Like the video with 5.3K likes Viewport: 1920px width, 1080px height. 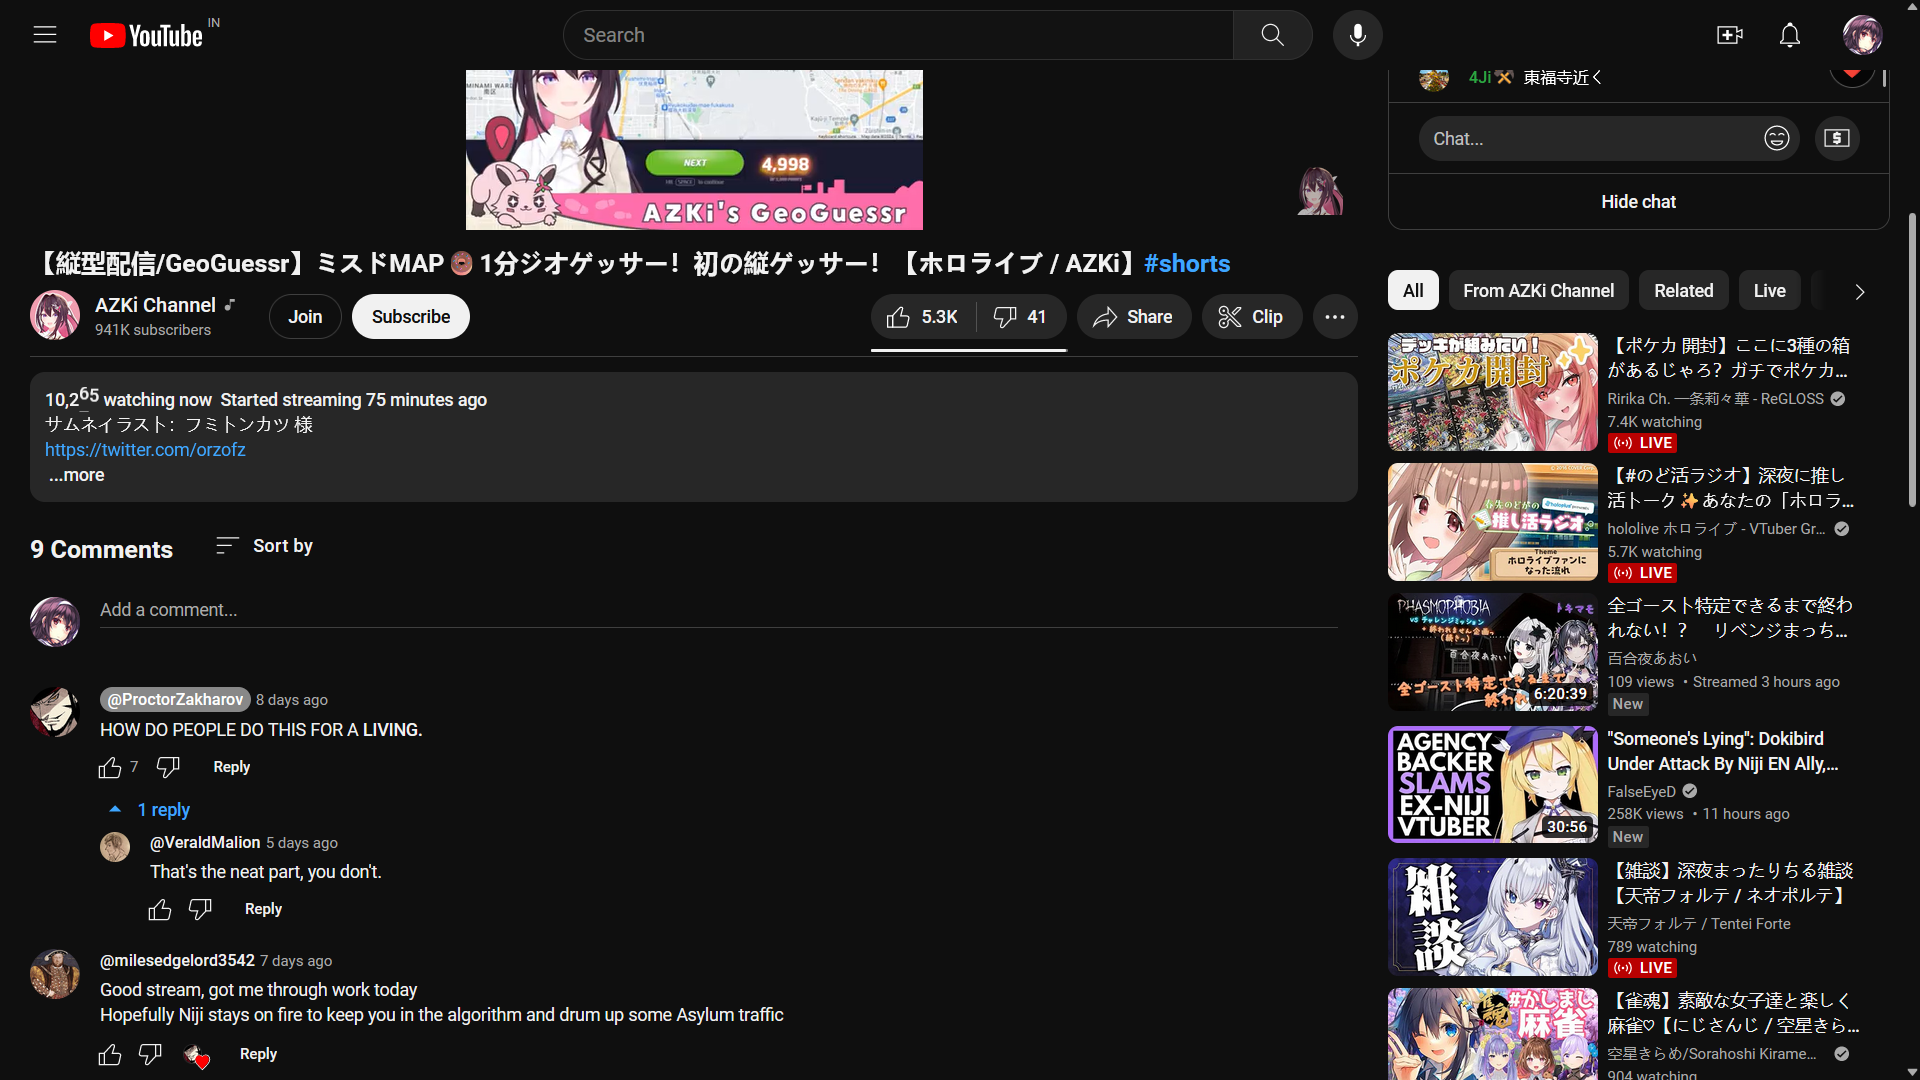(x=923, y=317)
